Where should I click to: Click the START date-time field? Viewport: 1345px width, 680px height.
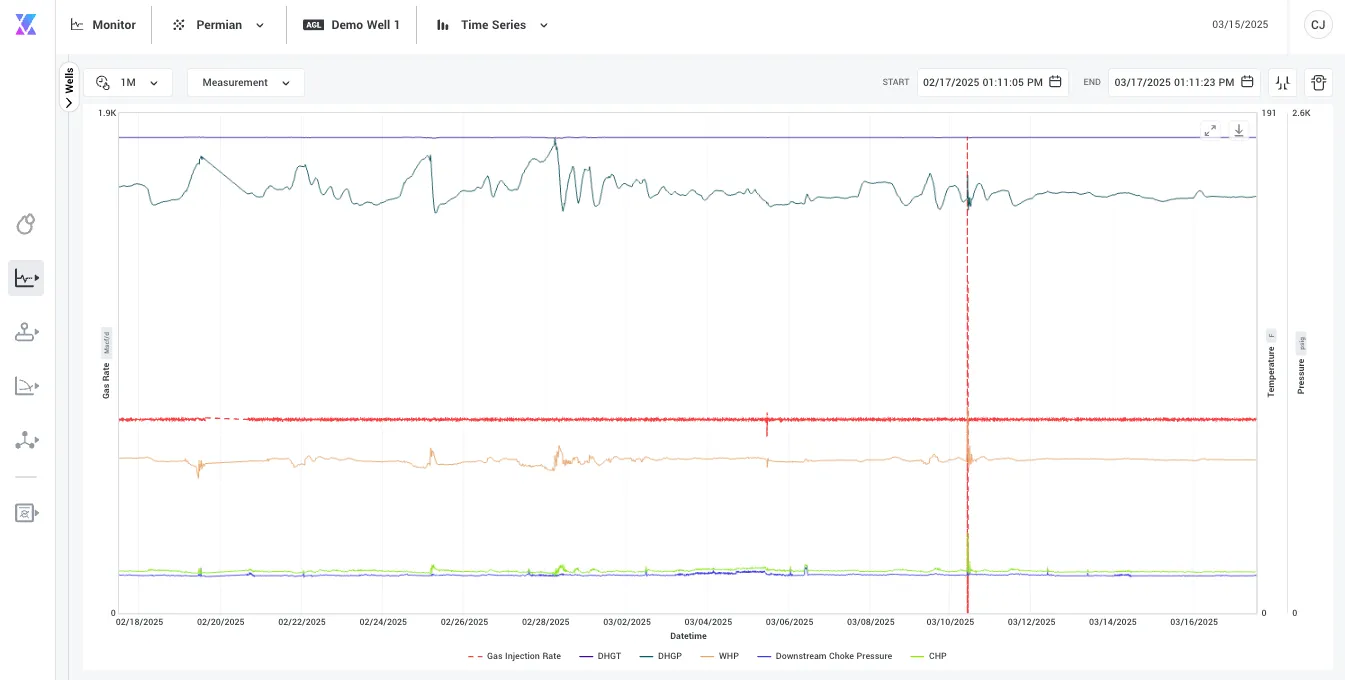coord(992,82)
